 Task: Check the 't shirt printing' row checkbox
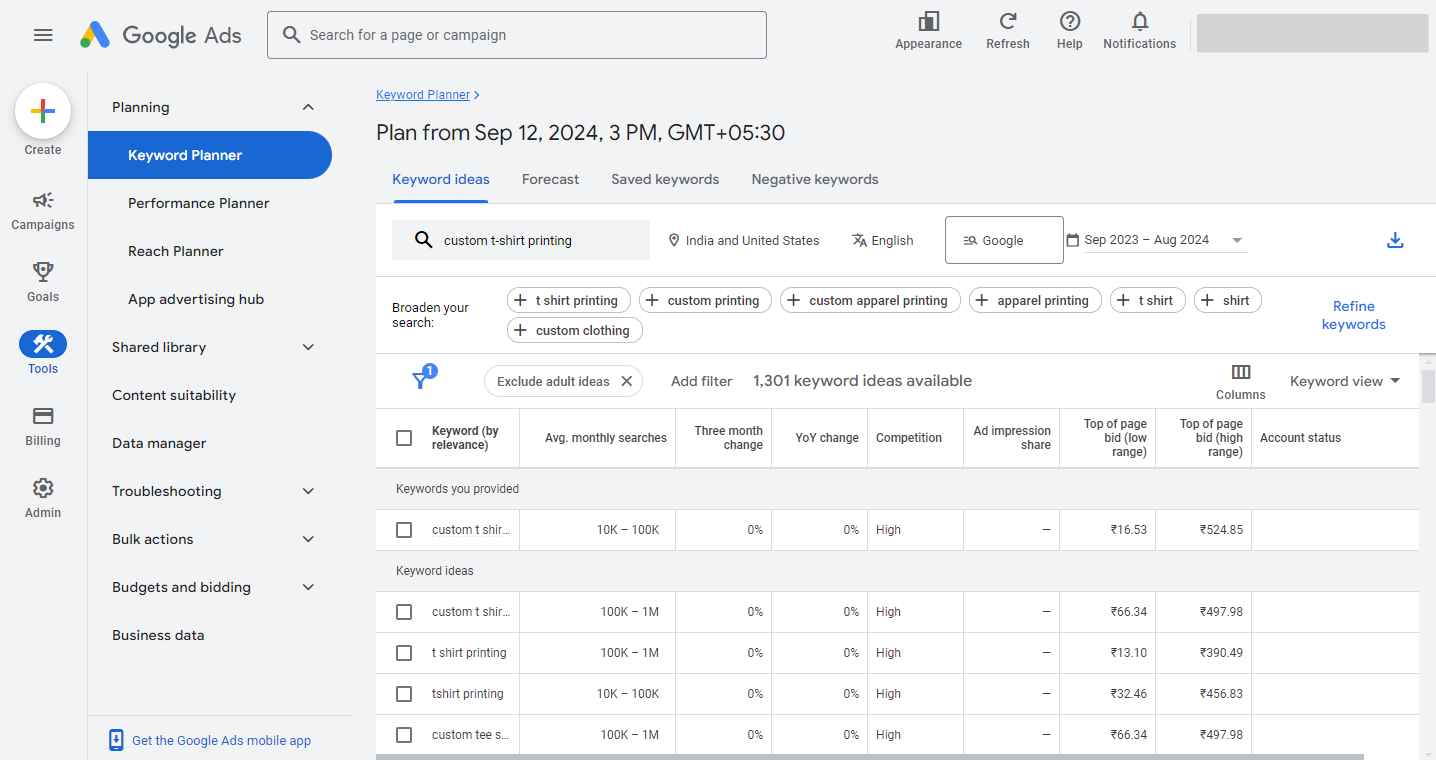404,653
